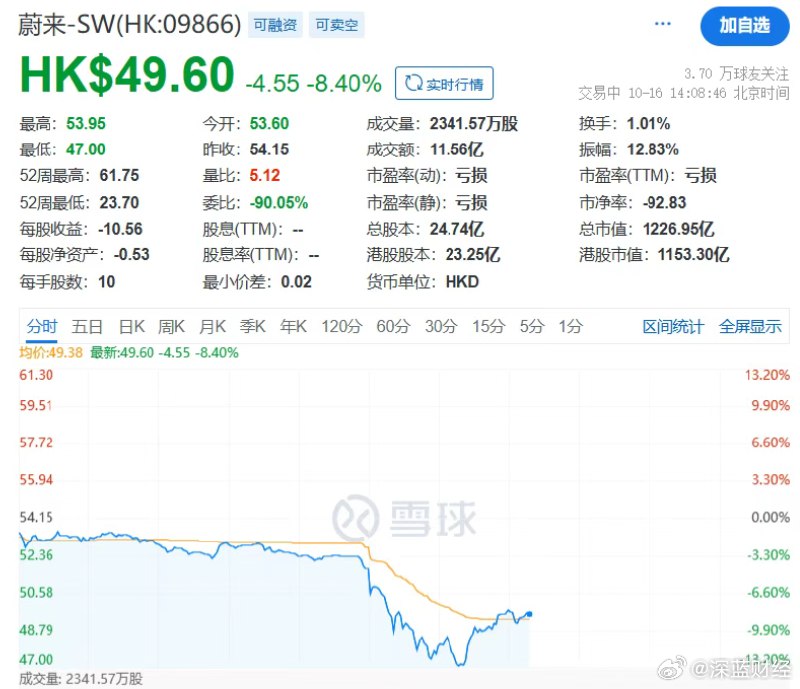800x689 pixels.
Task: Click the current price HK$49.60
Action: [127, 75]
